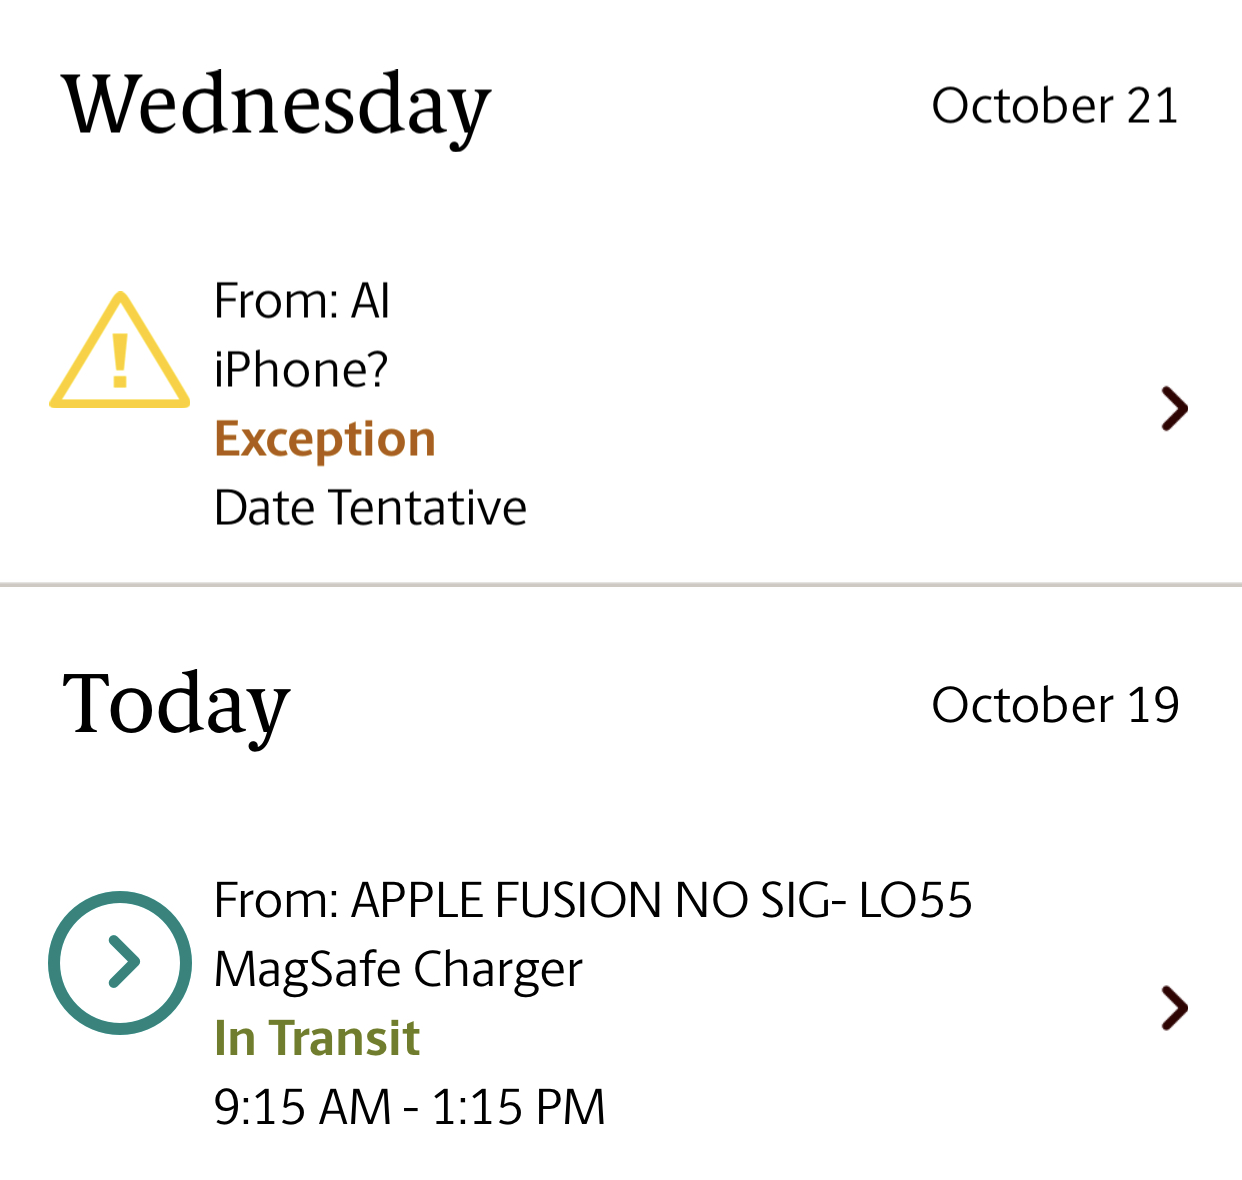Viewport: 1242px width, 1180px height.
Task: Tap the October 19 date label
Action: coord(1055,705)
